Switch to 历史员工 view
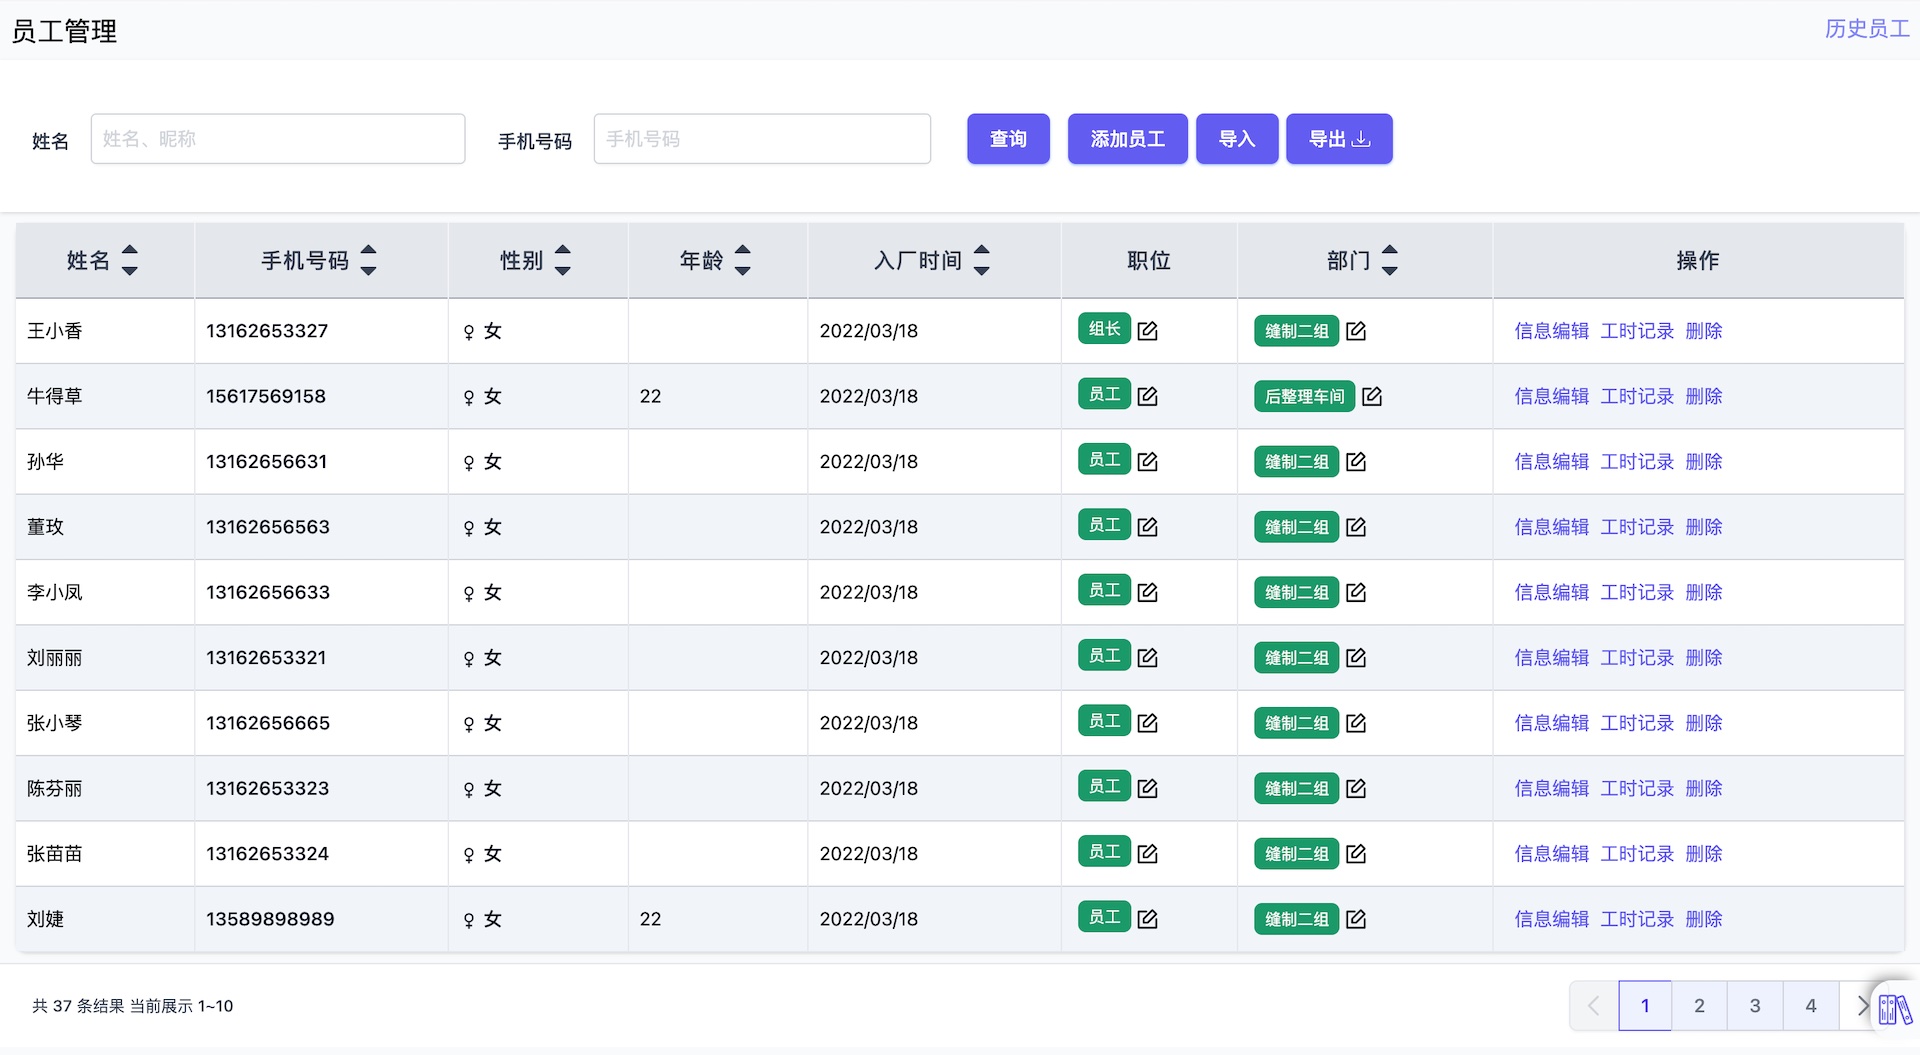The width and height of the screenshot is (1920, 1055). pos(1868,30)
